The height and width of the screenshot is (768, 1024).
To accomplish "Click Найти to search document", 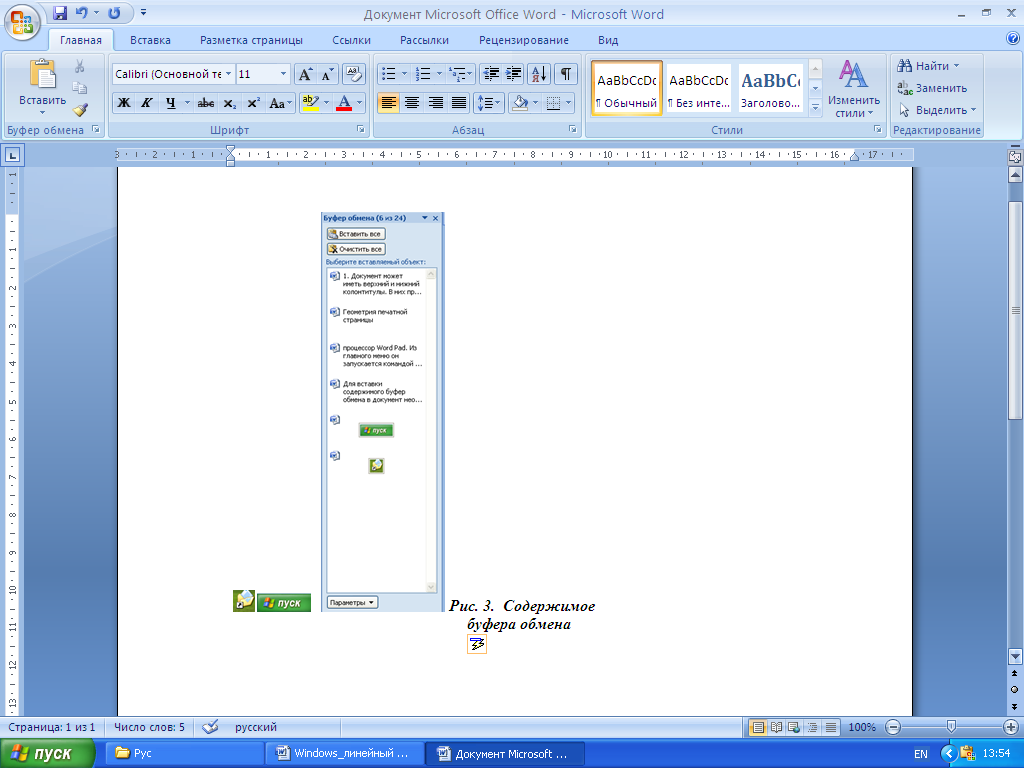I will 927,66.
